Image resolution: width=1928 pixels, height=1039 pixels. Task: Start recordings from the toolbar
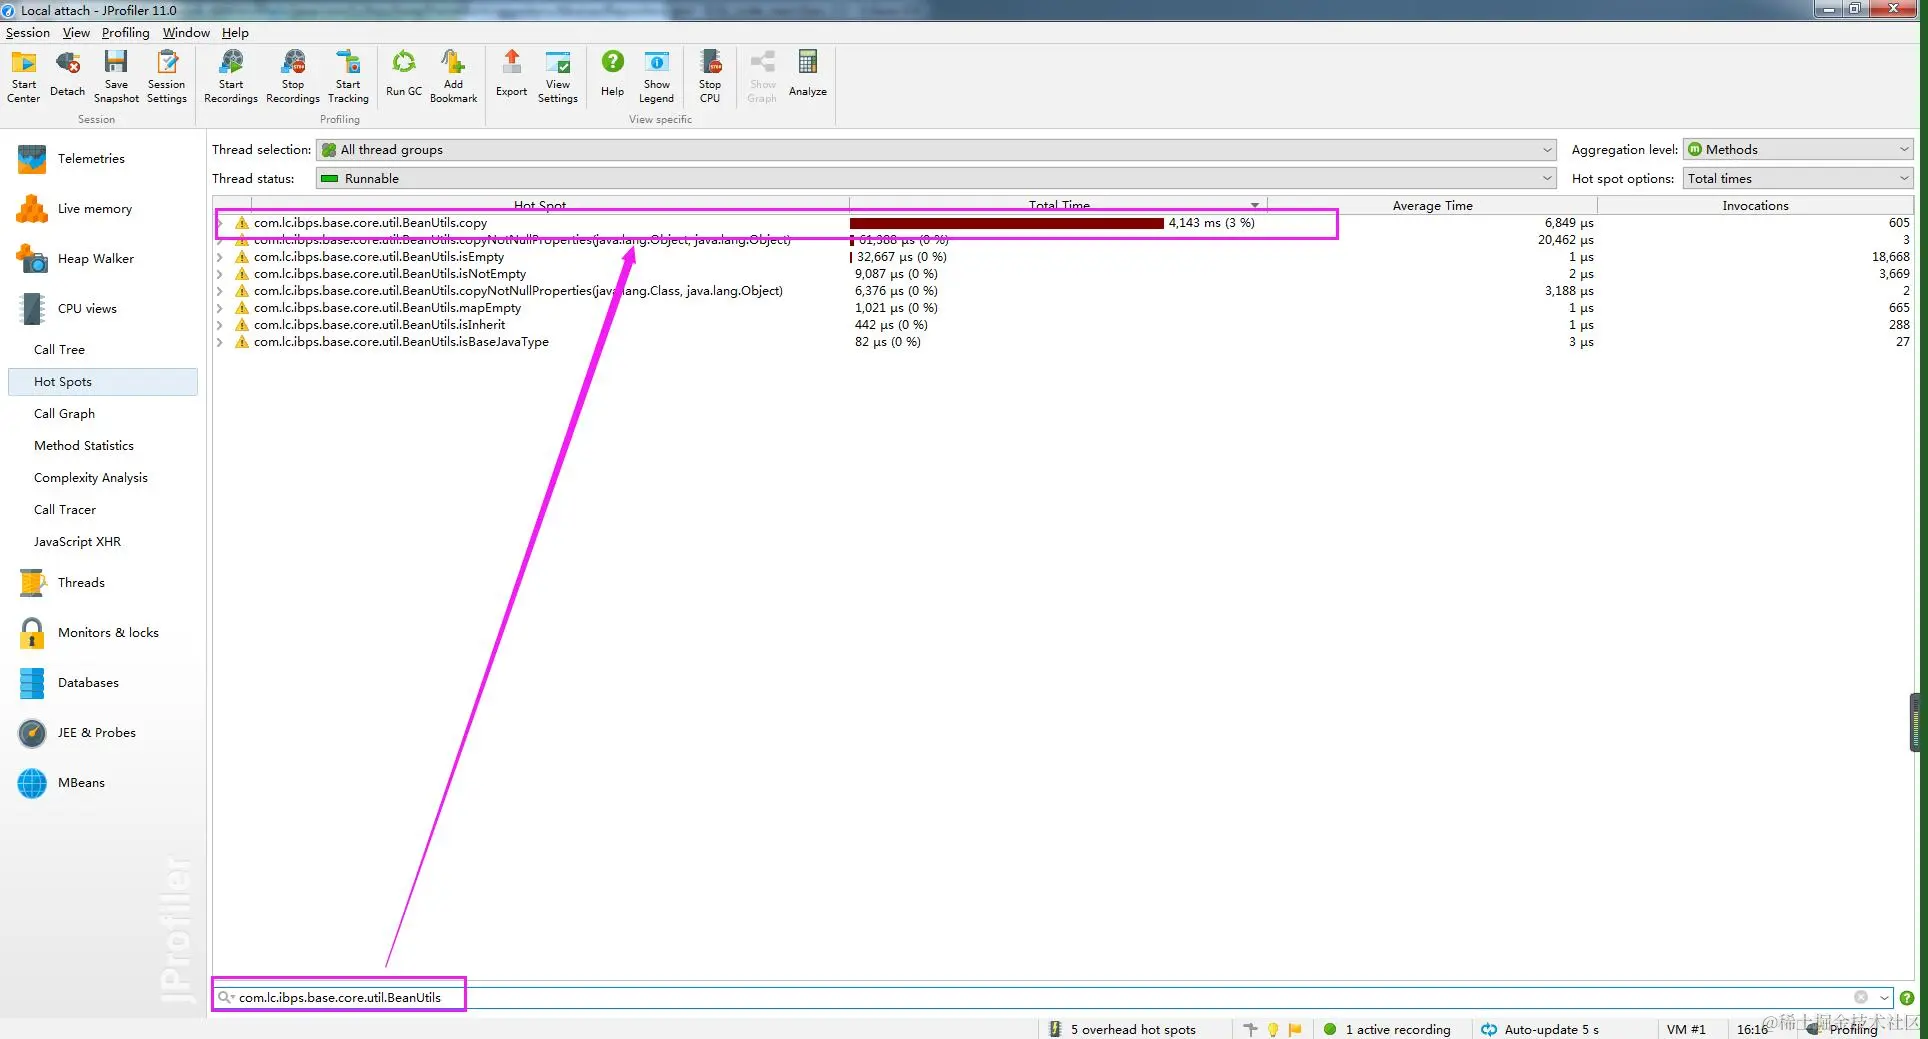(x=231, y=76)
